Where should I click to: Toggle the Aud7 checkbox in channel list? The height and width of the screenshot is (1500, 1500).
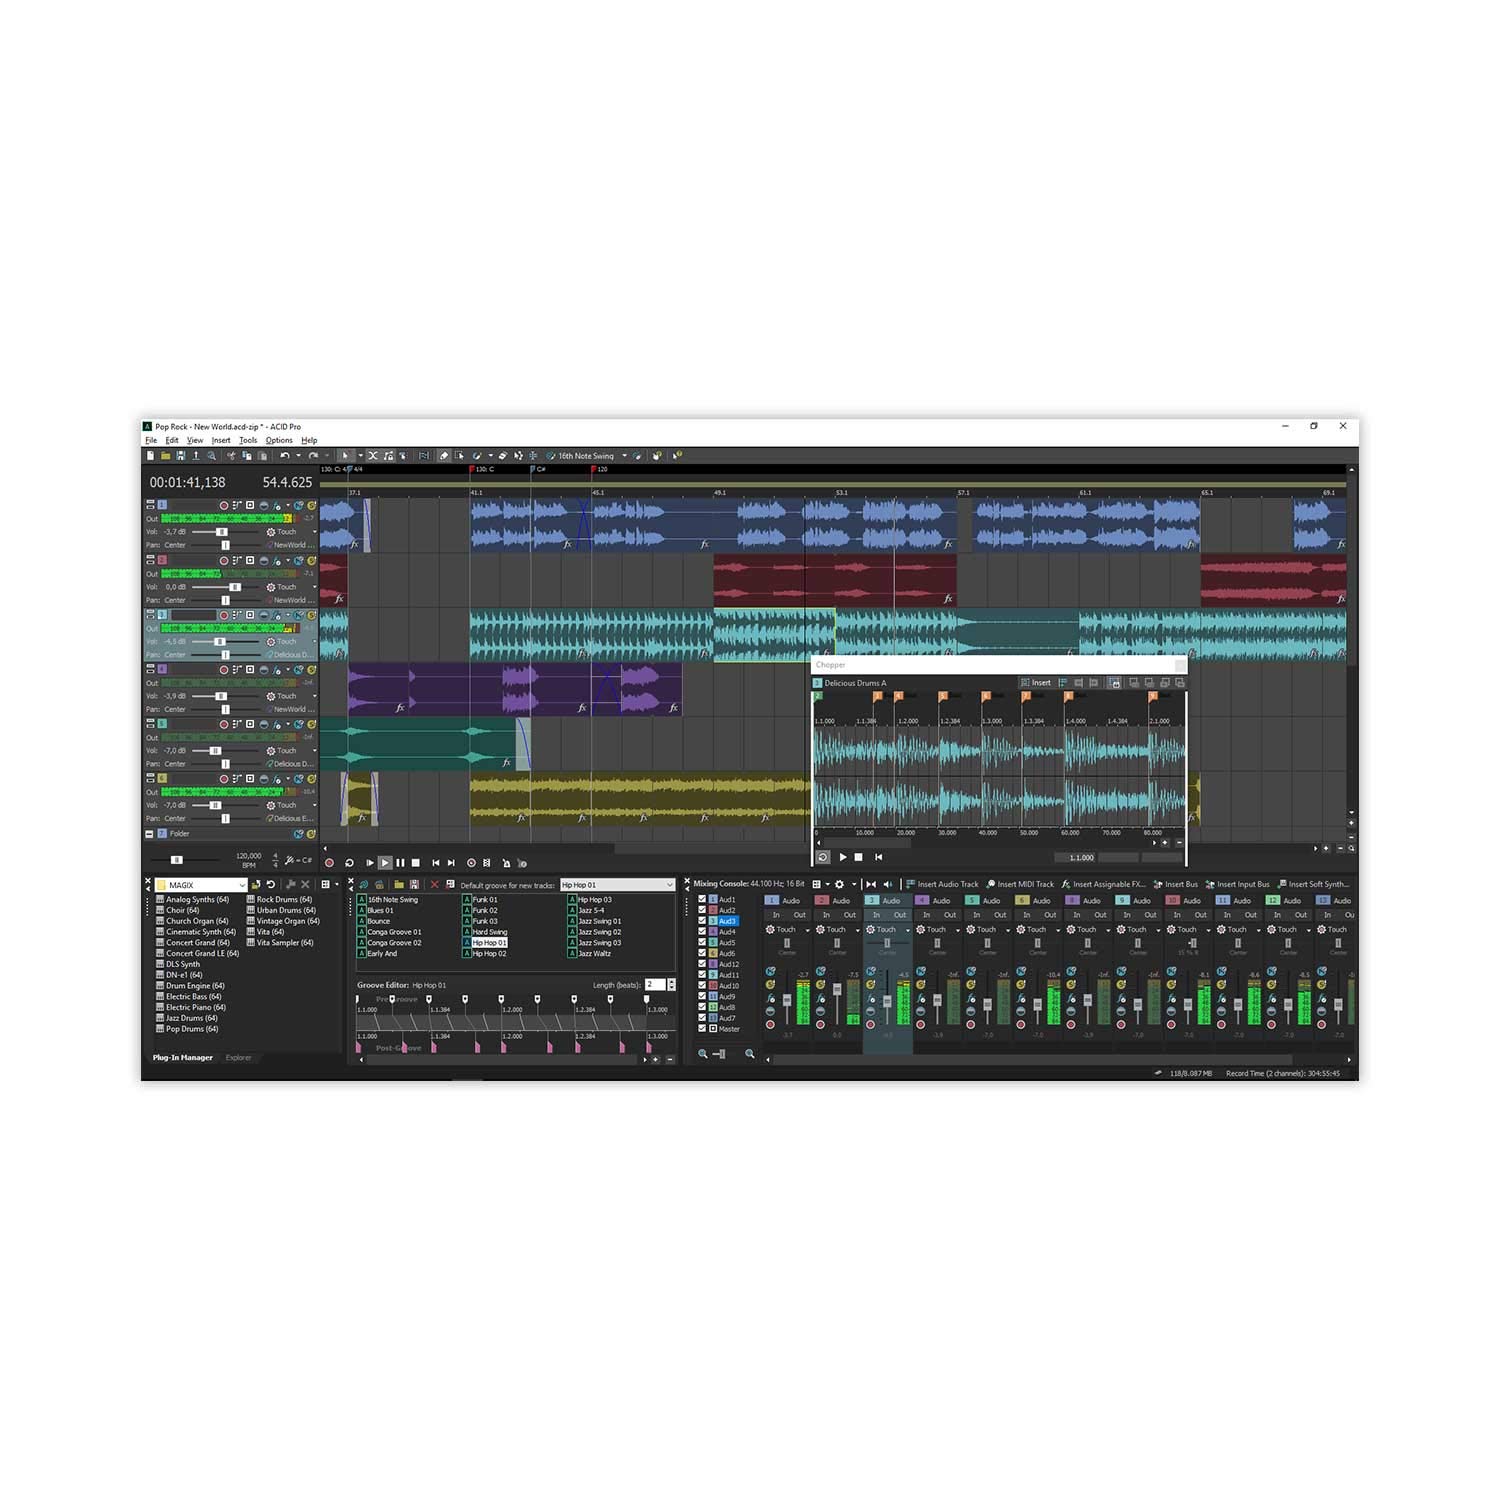[702, 1018]
